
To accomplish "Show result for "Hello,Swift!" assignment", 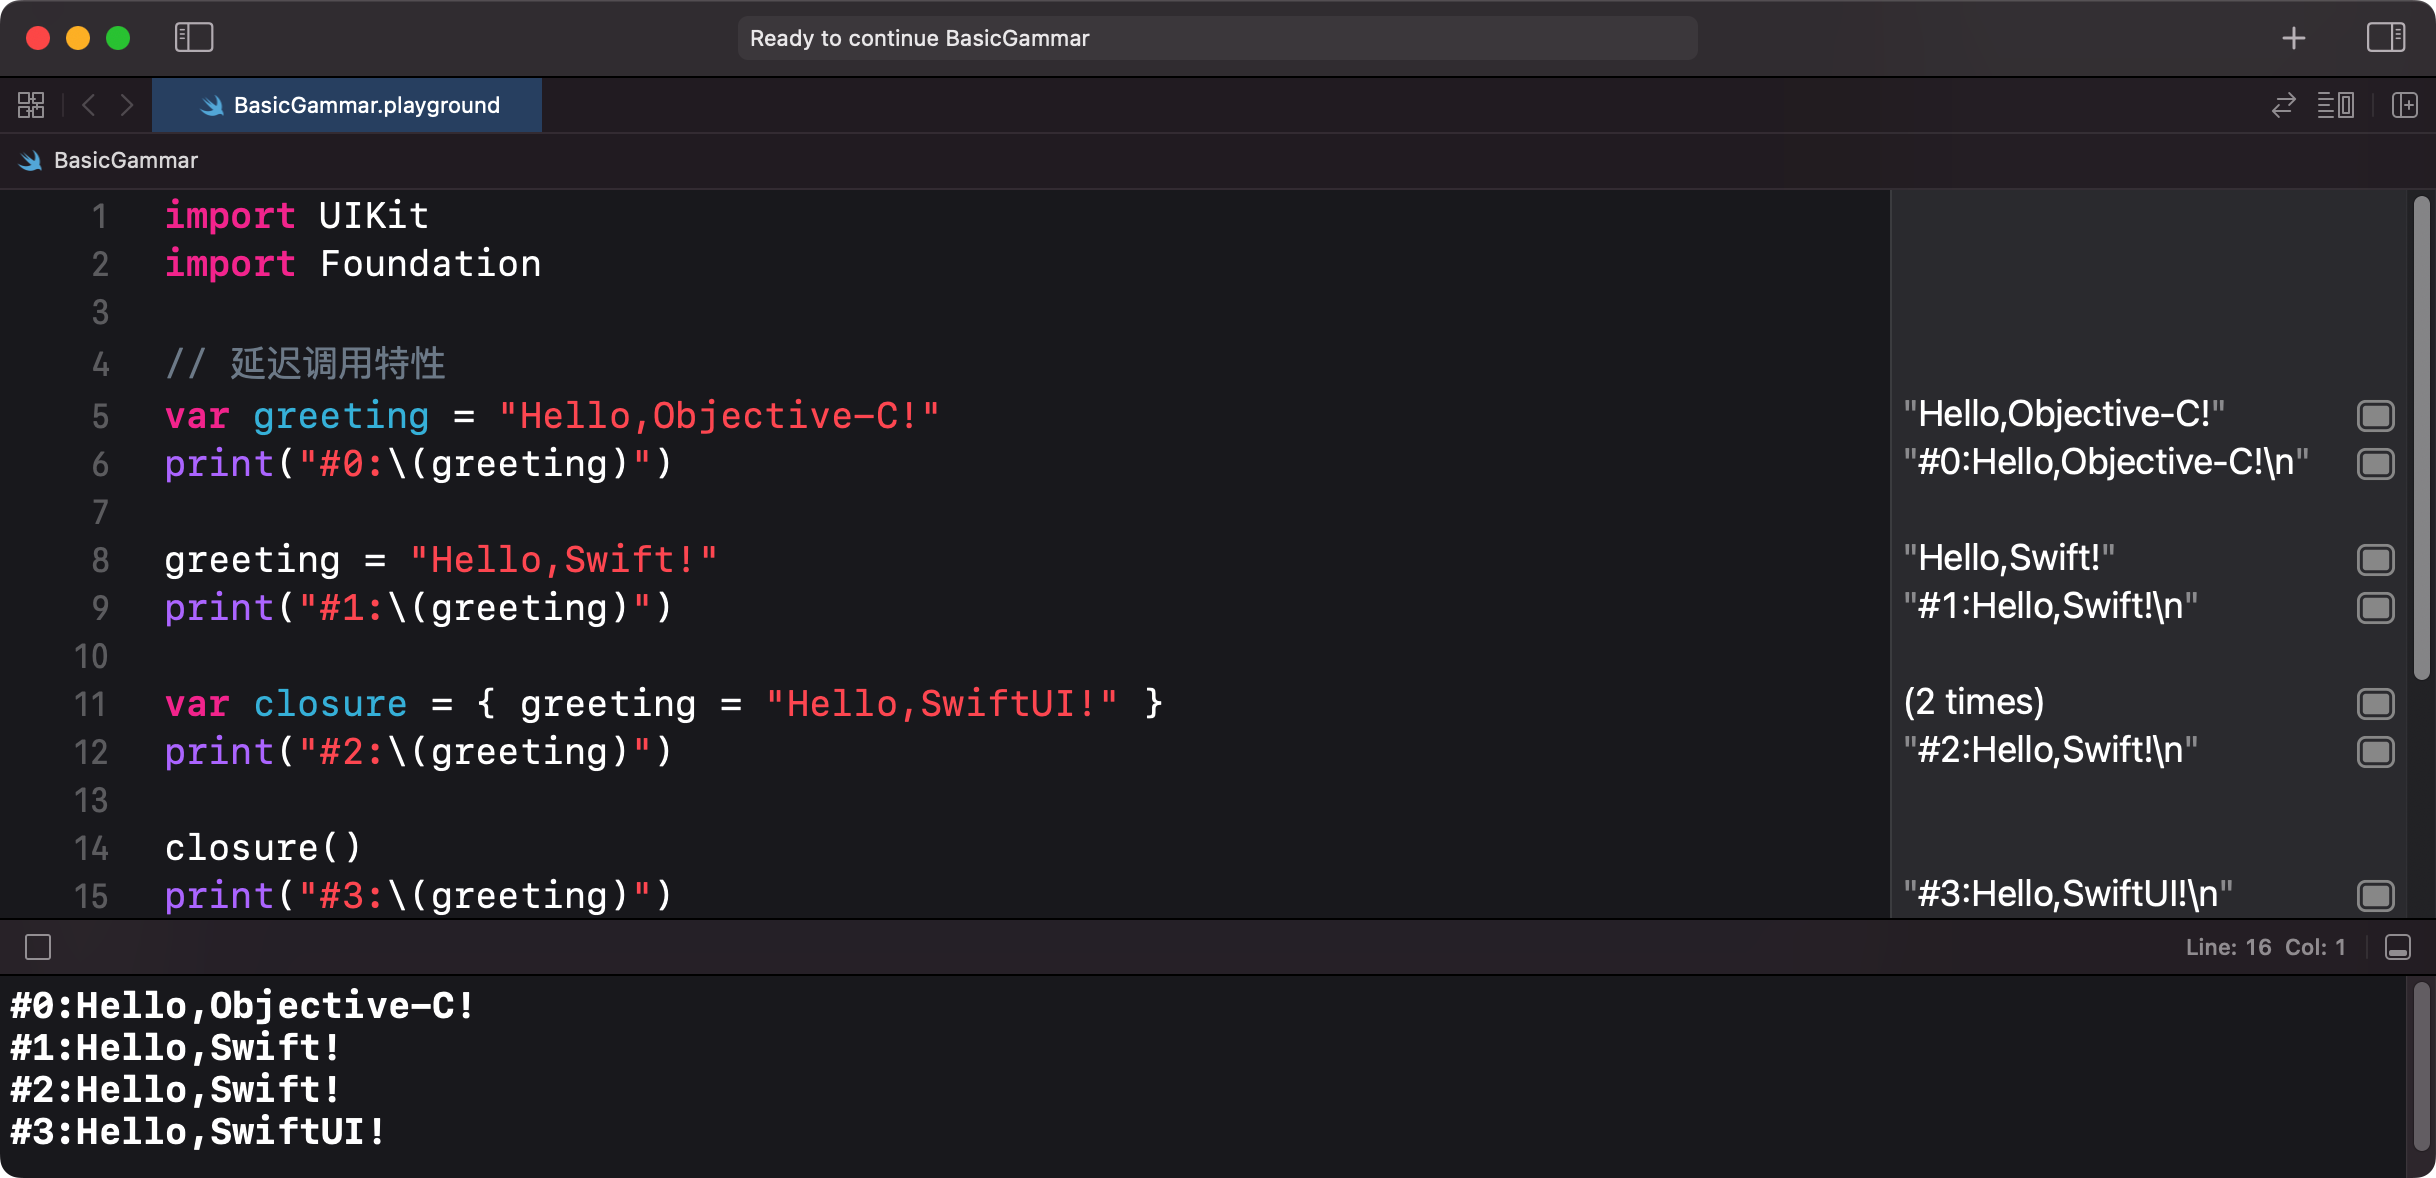I will [x=2376, y=560].
